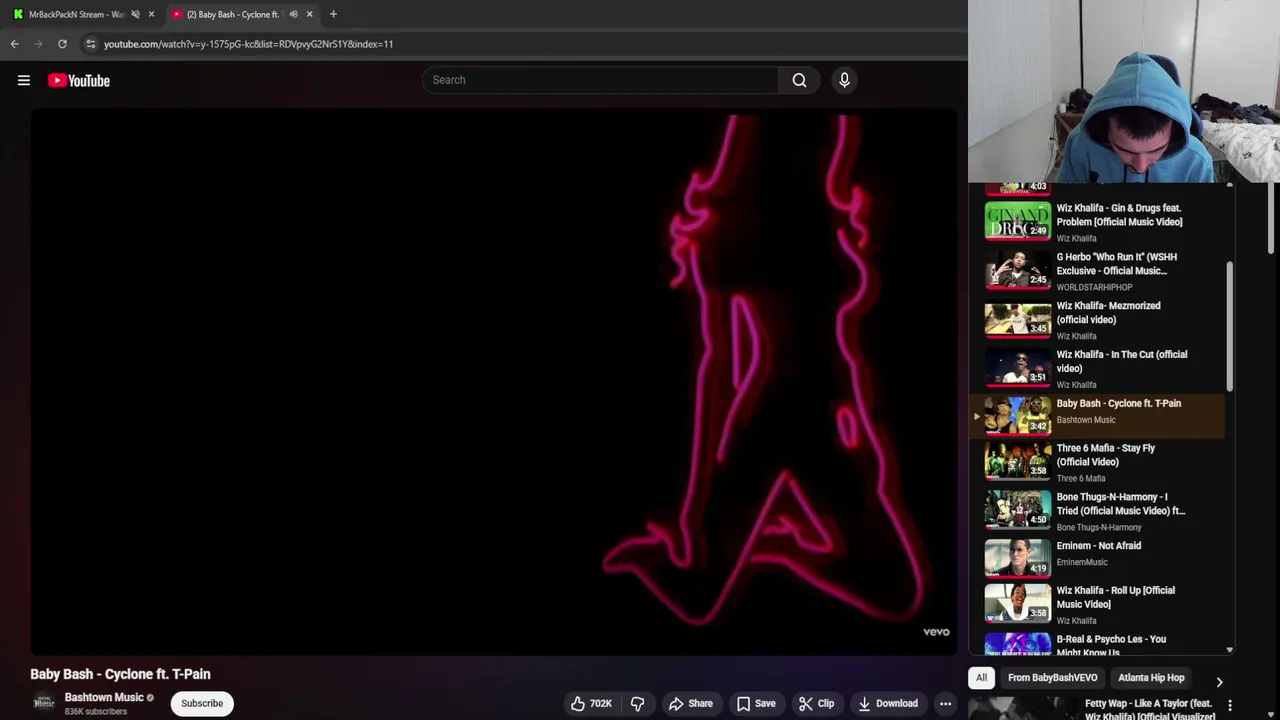Viewport: 1280px width, 720px height.
Task: Open B-Real & Psycho Les playlist item
Action: tap(1097, 645)
